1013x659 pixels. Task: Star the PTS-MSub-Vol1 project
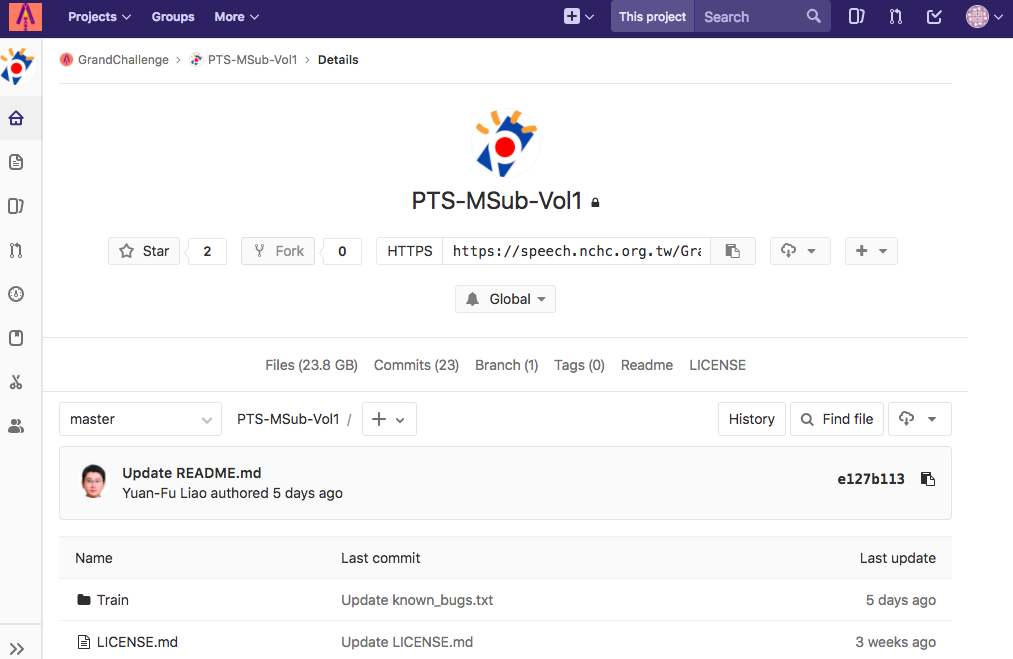click(x=144, y=251)
